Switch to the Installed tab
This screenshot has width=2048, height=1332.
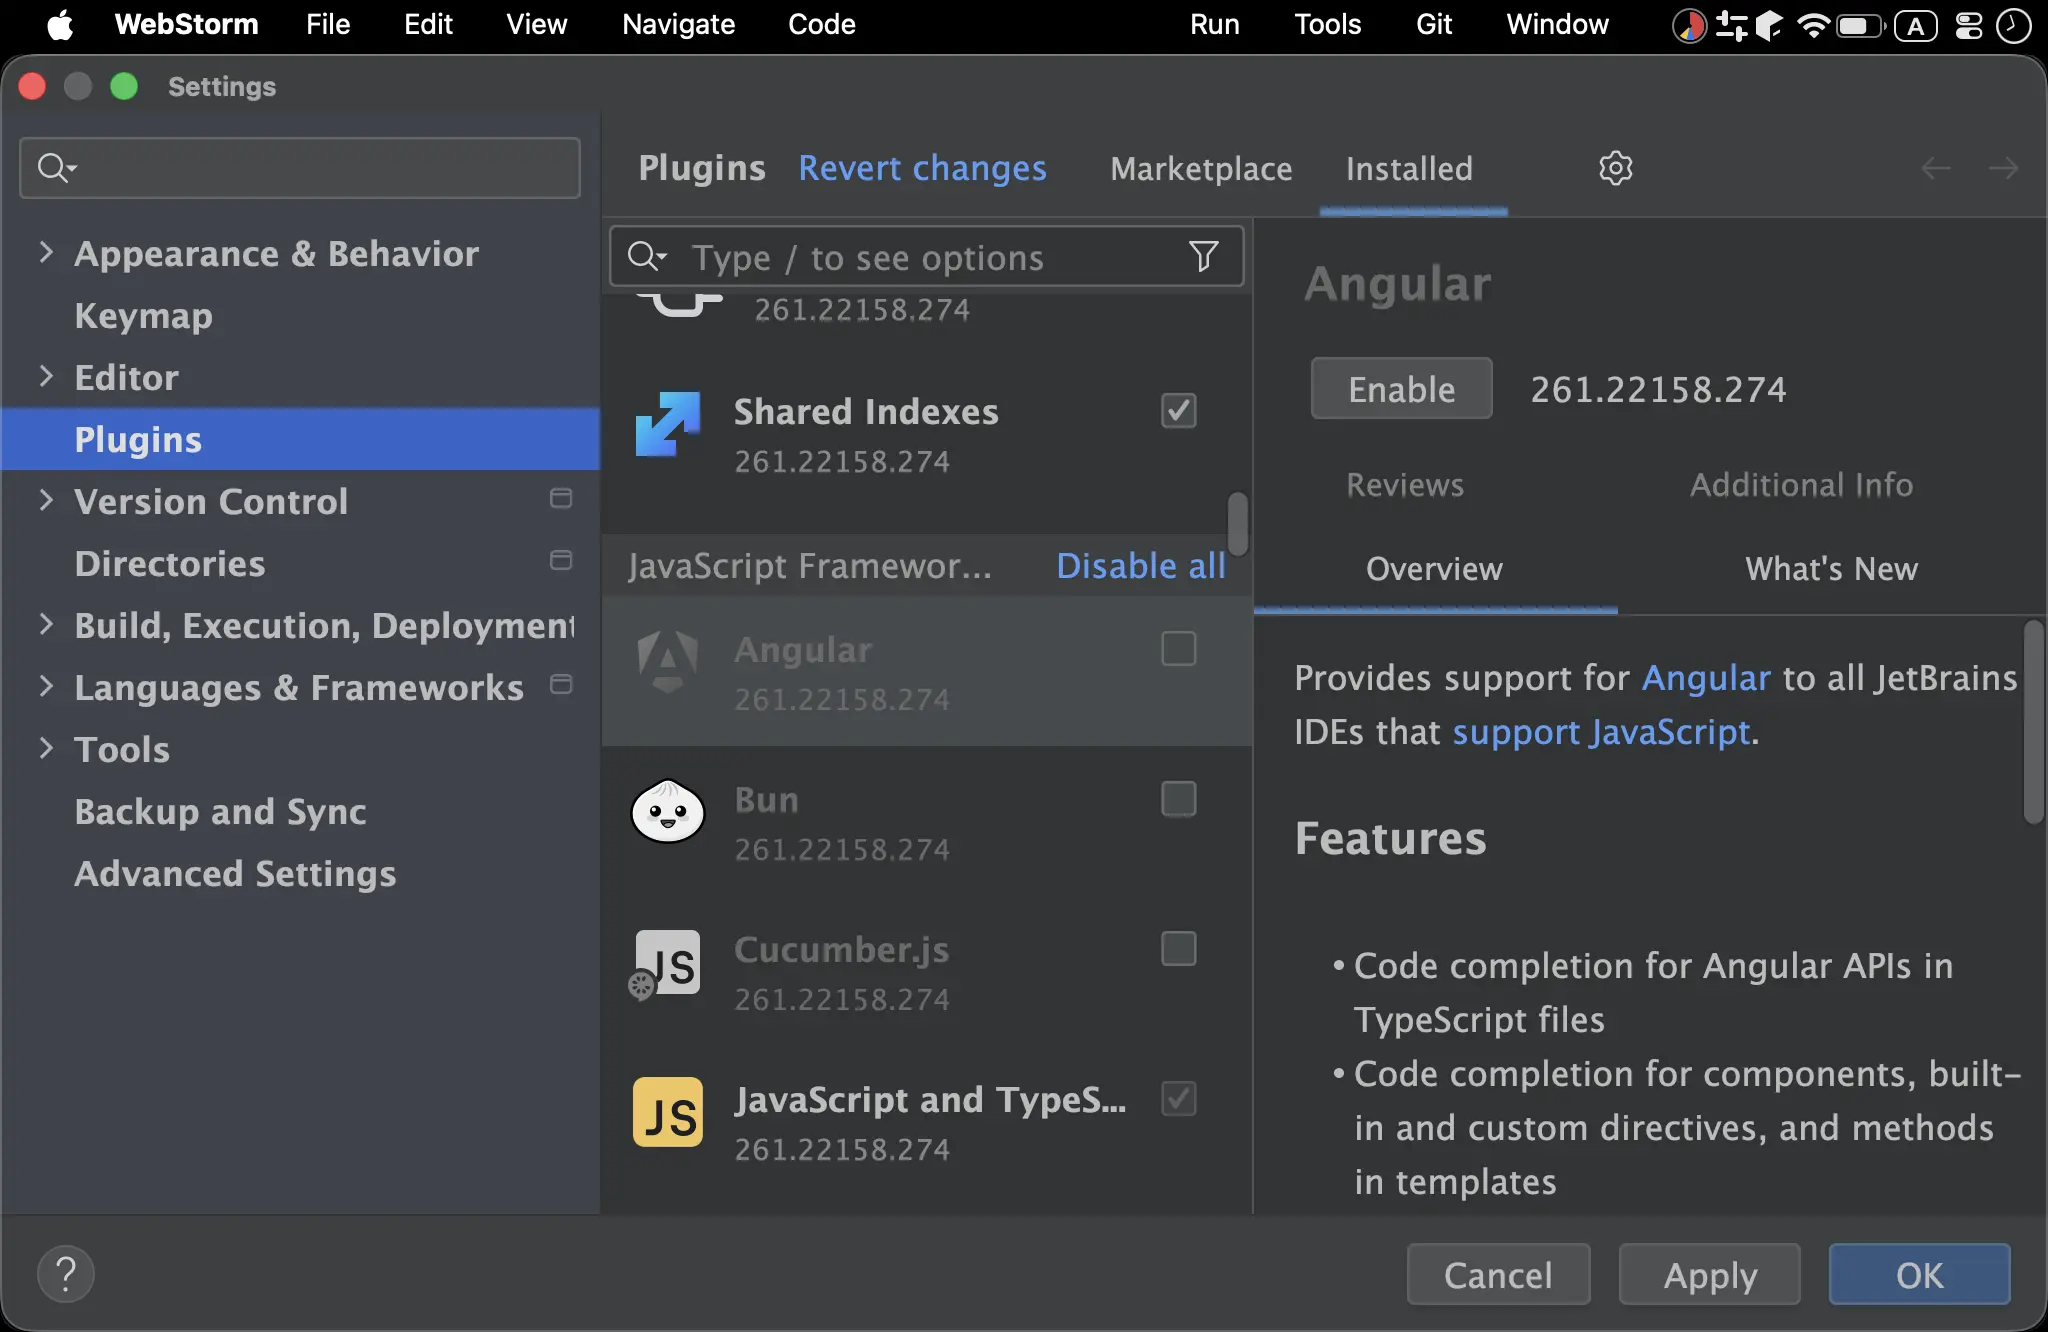click(x=1409, y=168)
